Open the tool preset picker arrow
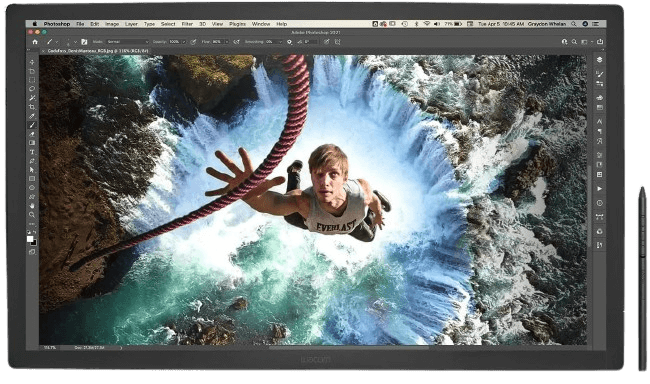Screen dimensions: 650x384 click(57, 41)
